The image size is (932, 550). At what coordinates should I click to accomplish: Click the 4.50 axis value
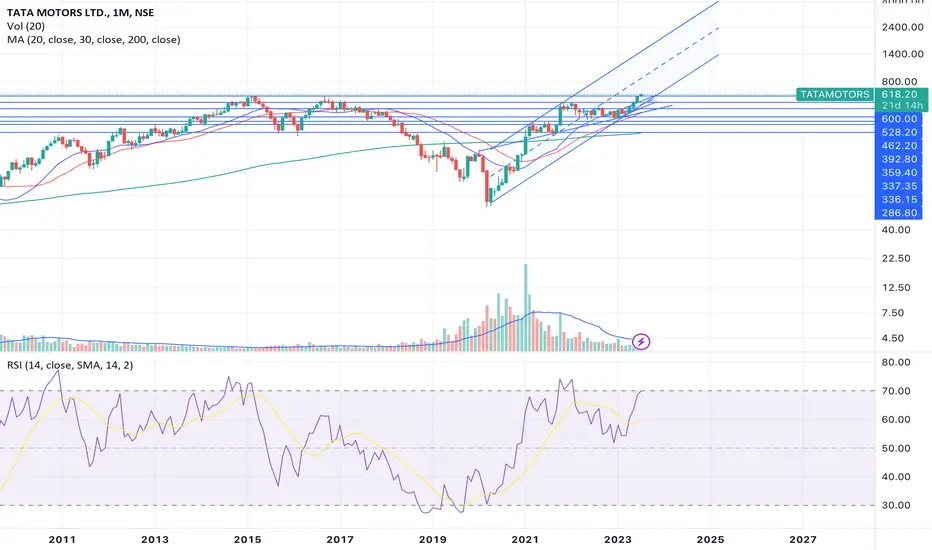(893, 338)
